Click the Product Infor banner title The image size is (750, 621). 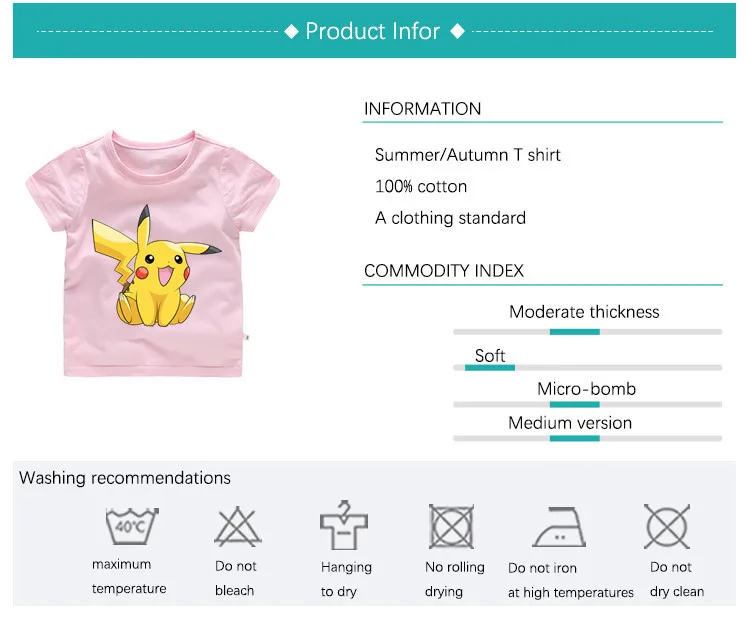point(373,31)
